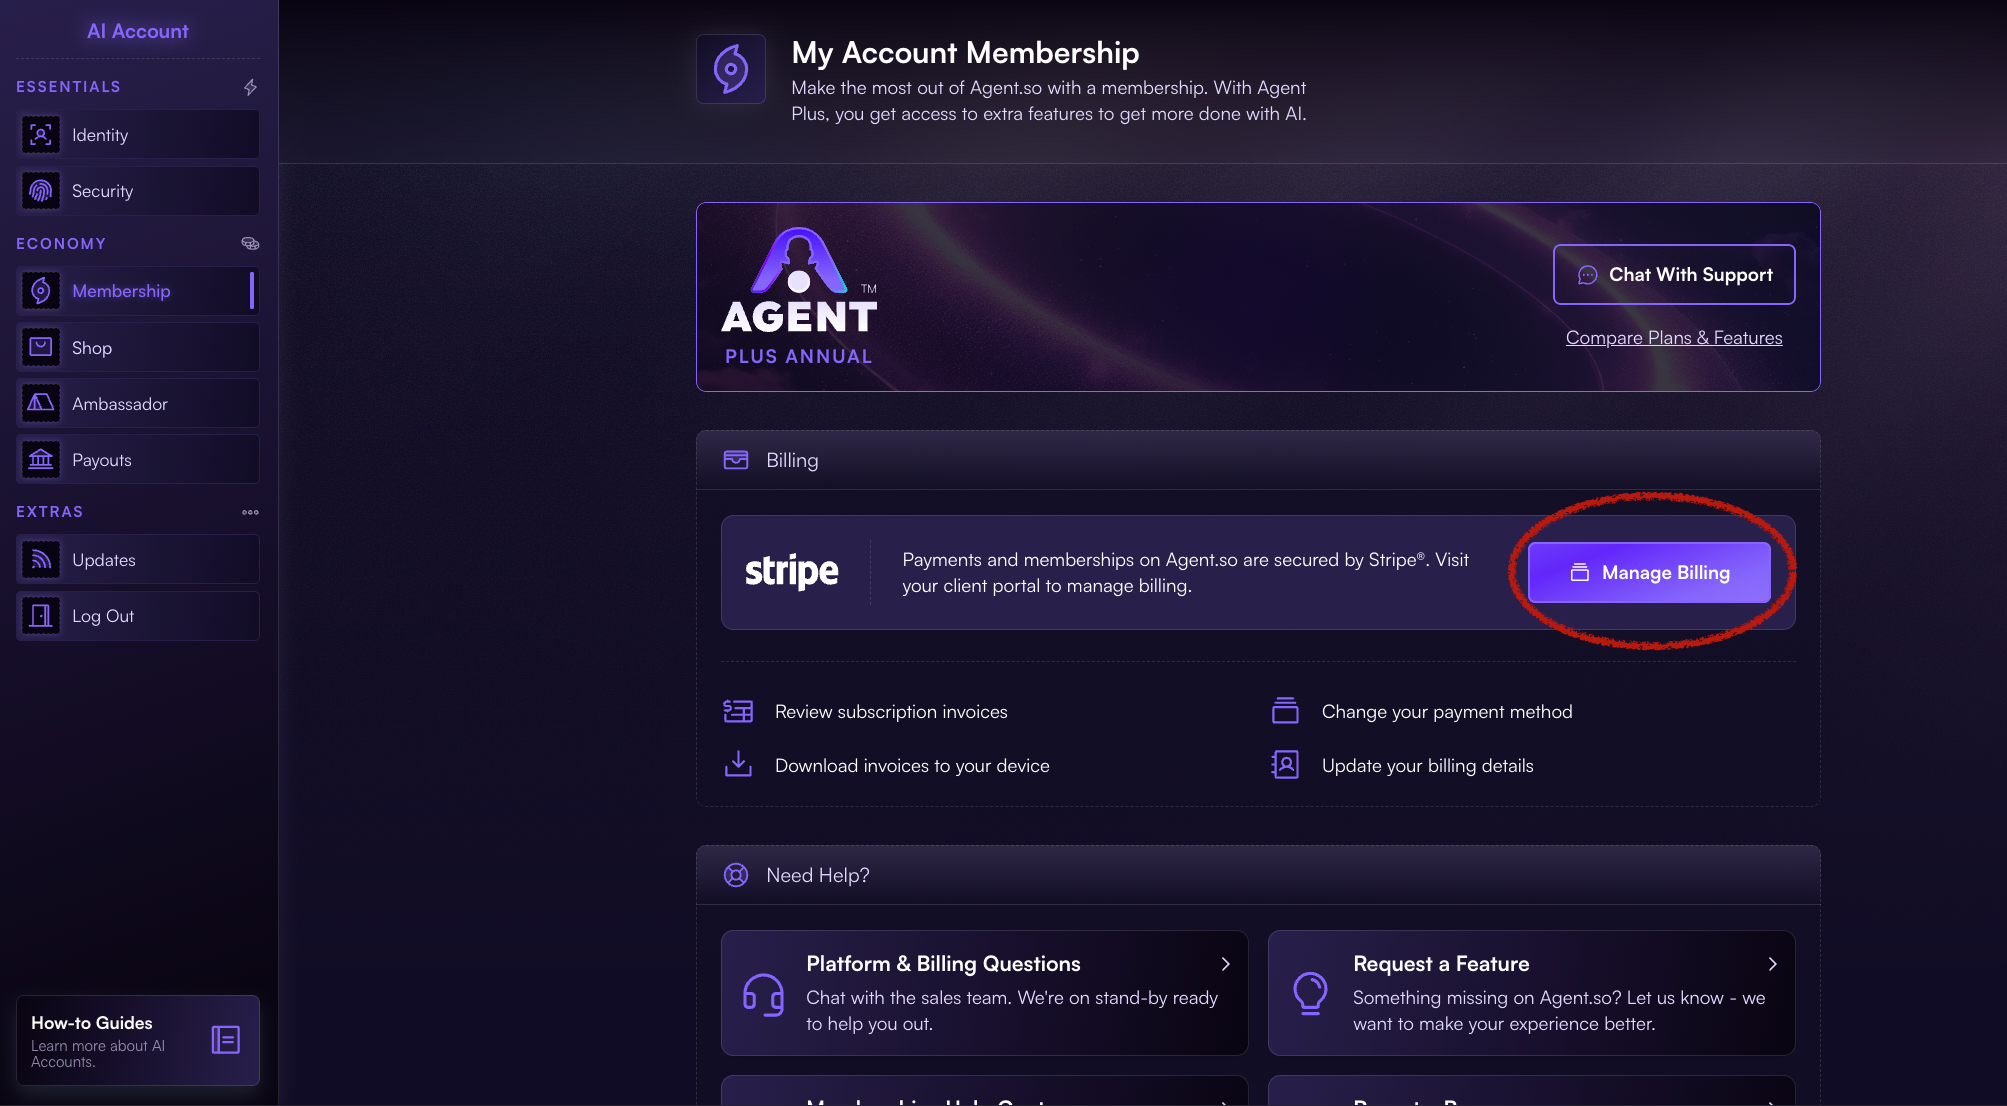Click the Economy coins icon
The width and height of the screenshot is (2007, 1106).
[x=250, y=243]
